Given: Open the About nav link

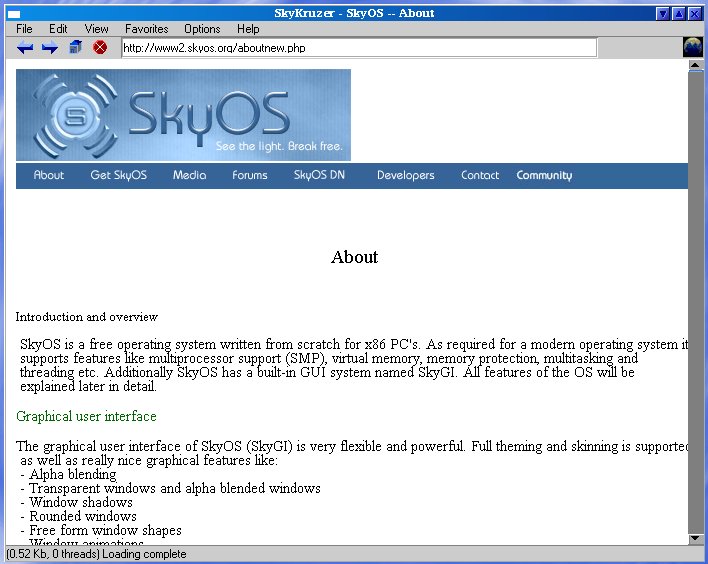Looking at the screenshot, I should [49, 175].
